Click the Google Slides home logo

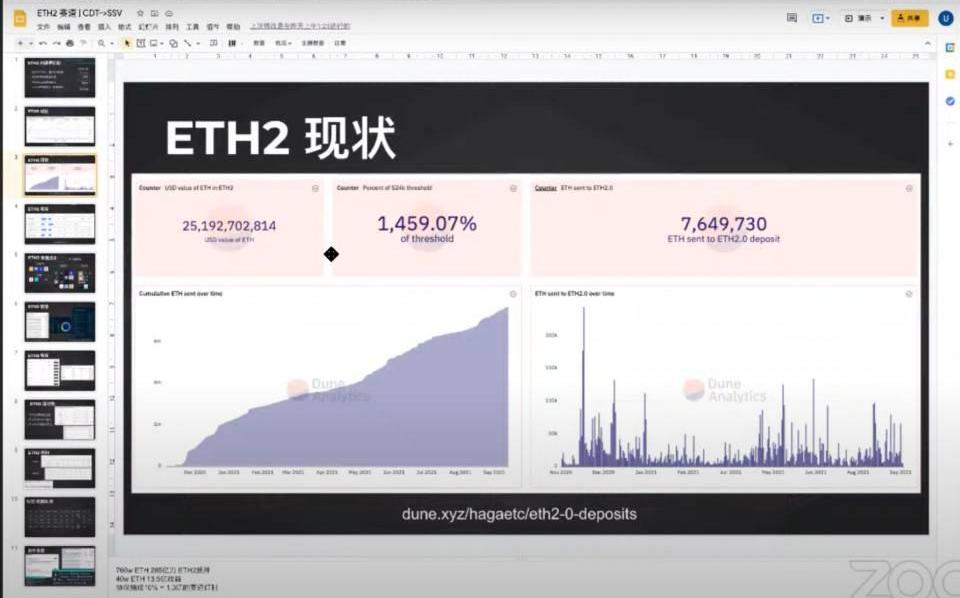(x=19, y=18)
